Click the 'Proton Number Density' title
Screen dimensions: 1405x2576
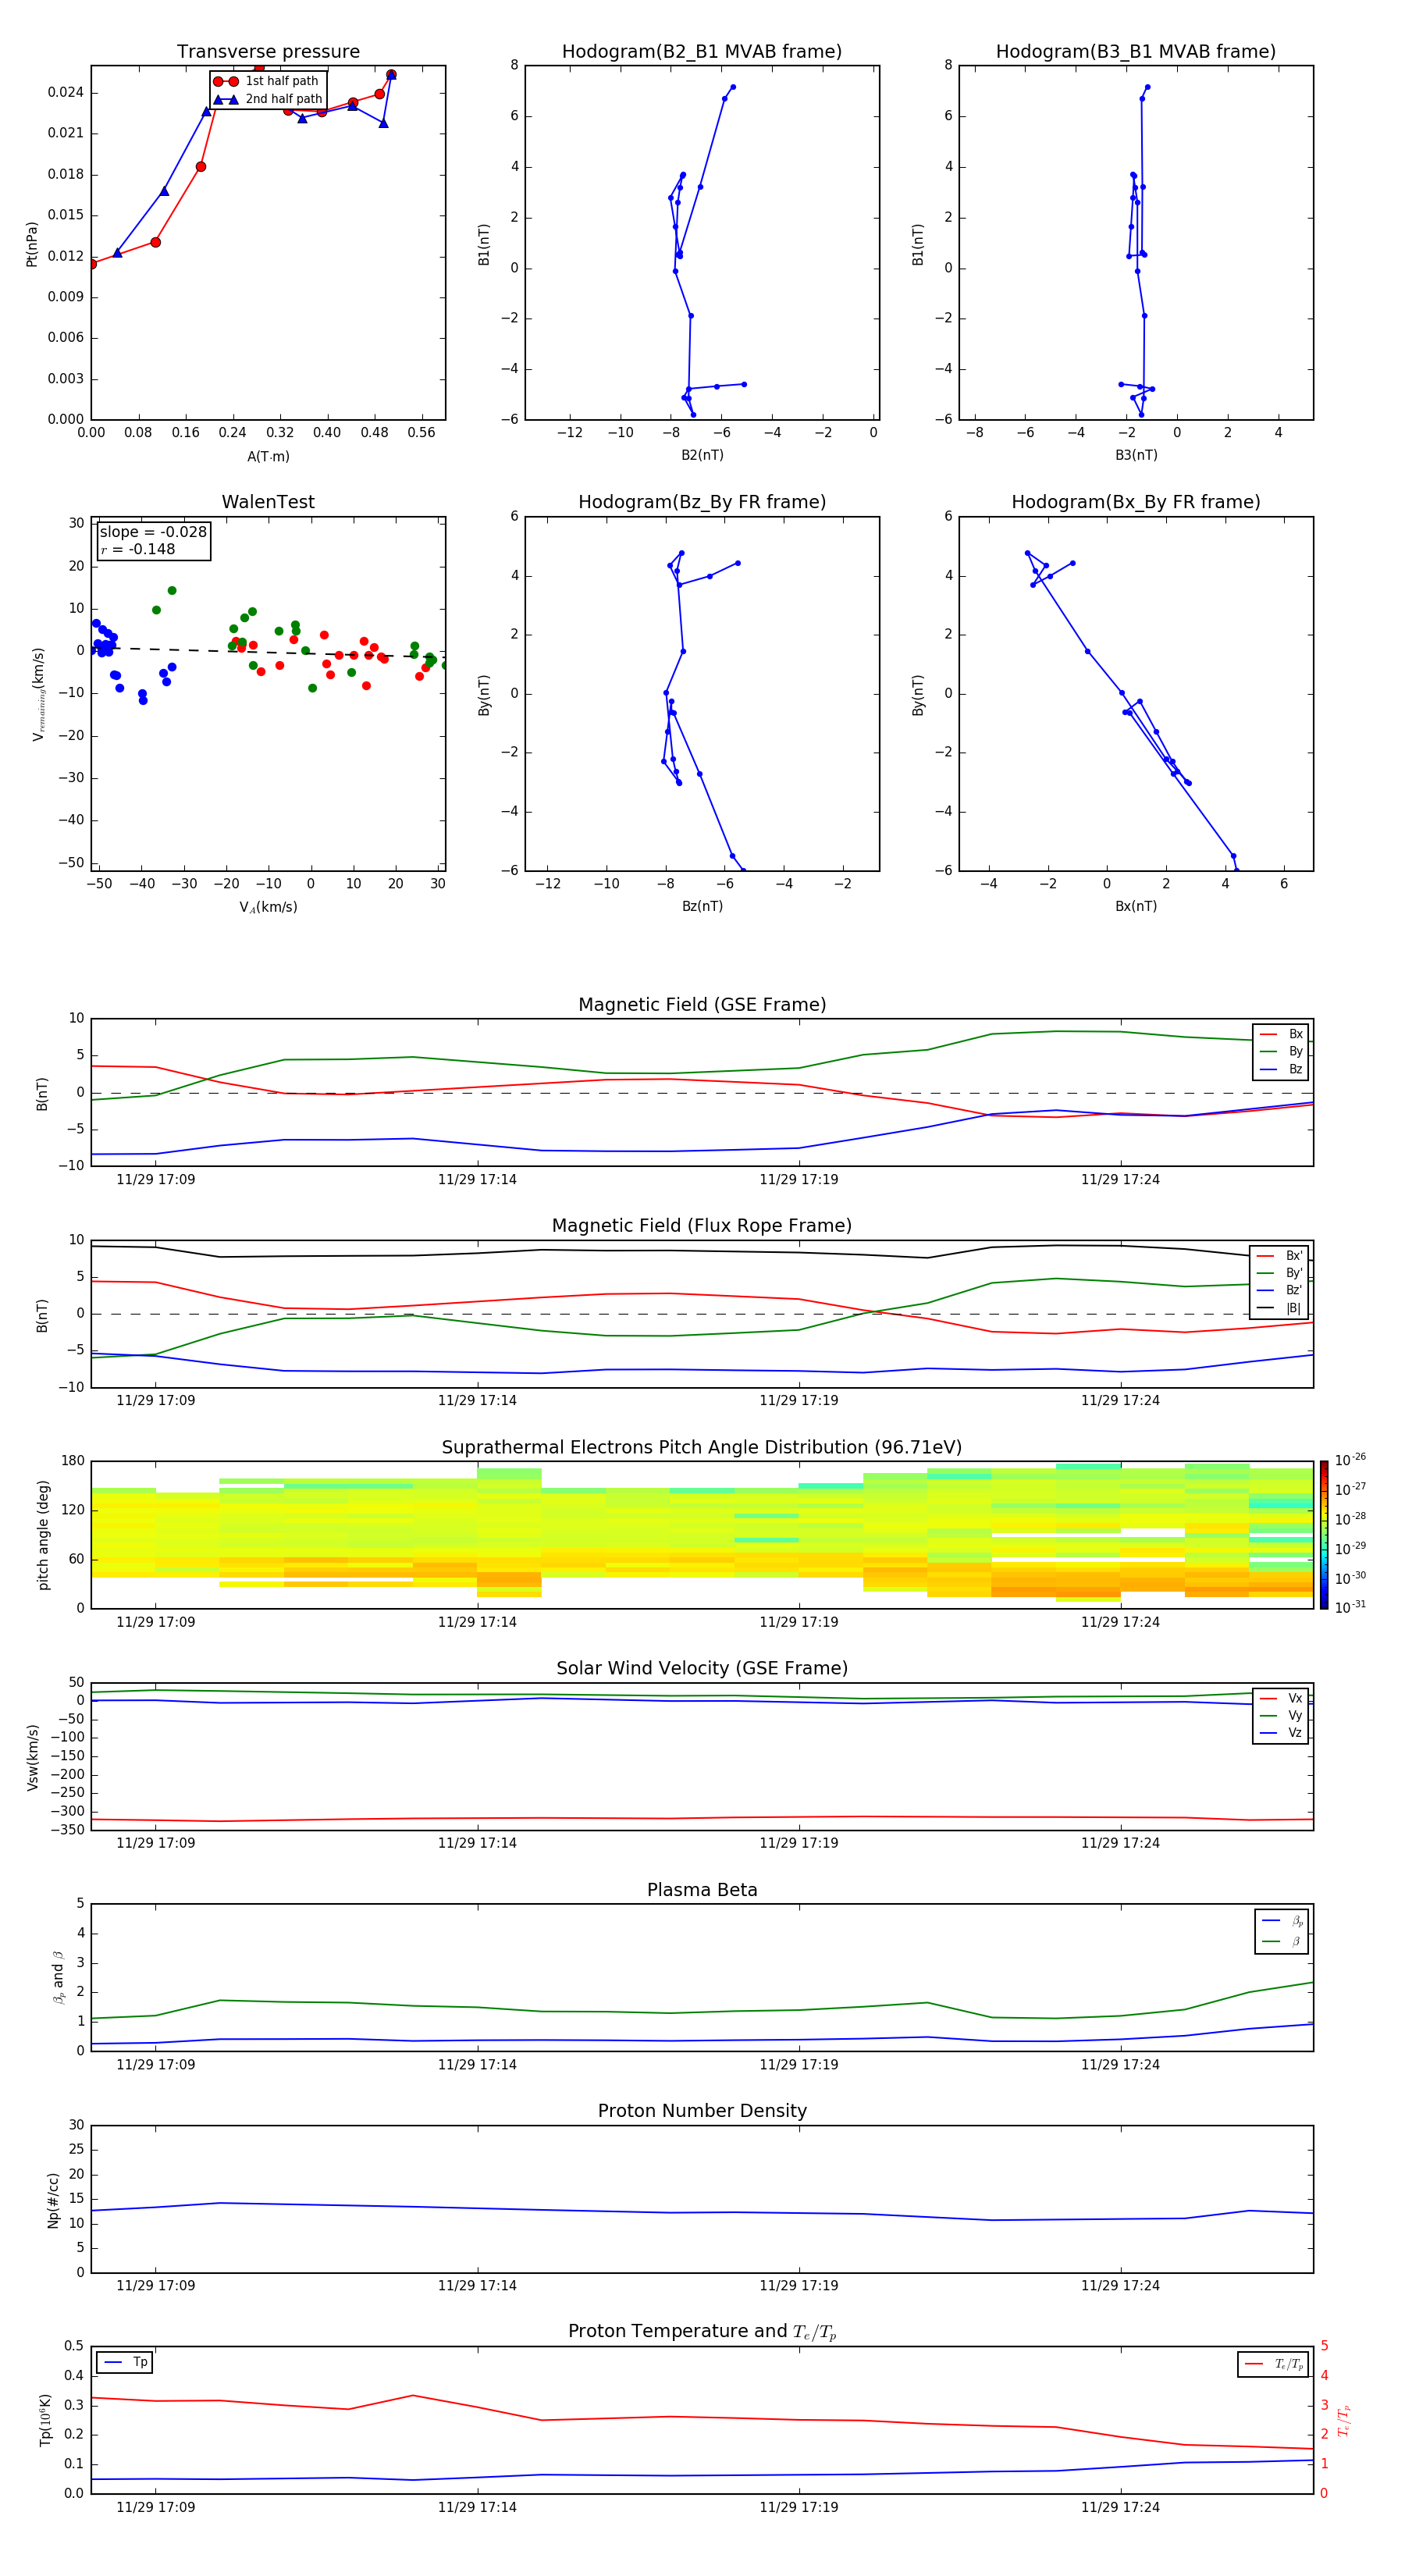pyautogui.click(x=702, y=2111)
